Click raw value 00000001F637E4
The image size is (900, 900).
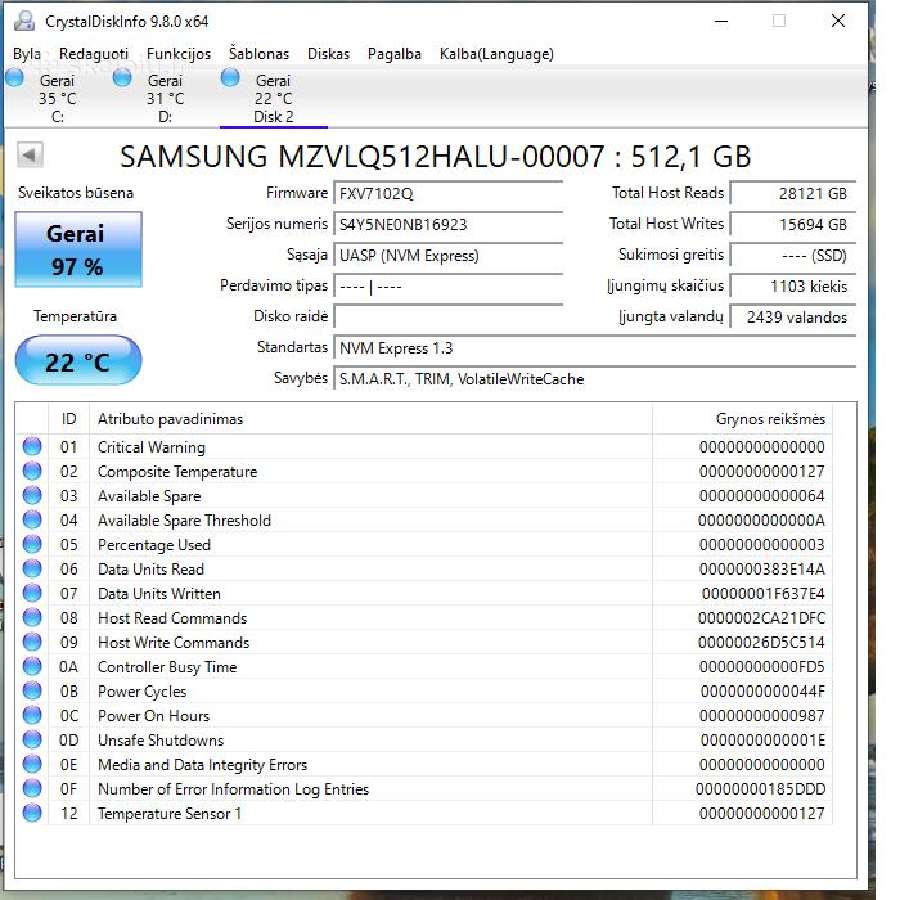[x=763, y=593]
